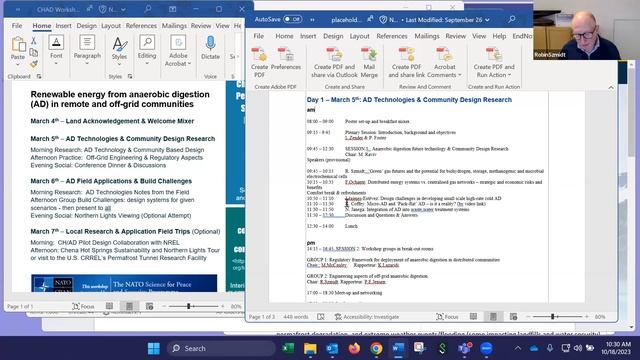Expand the Font group dropdown
The image size is (640, 360).
(x=56, y=63)
